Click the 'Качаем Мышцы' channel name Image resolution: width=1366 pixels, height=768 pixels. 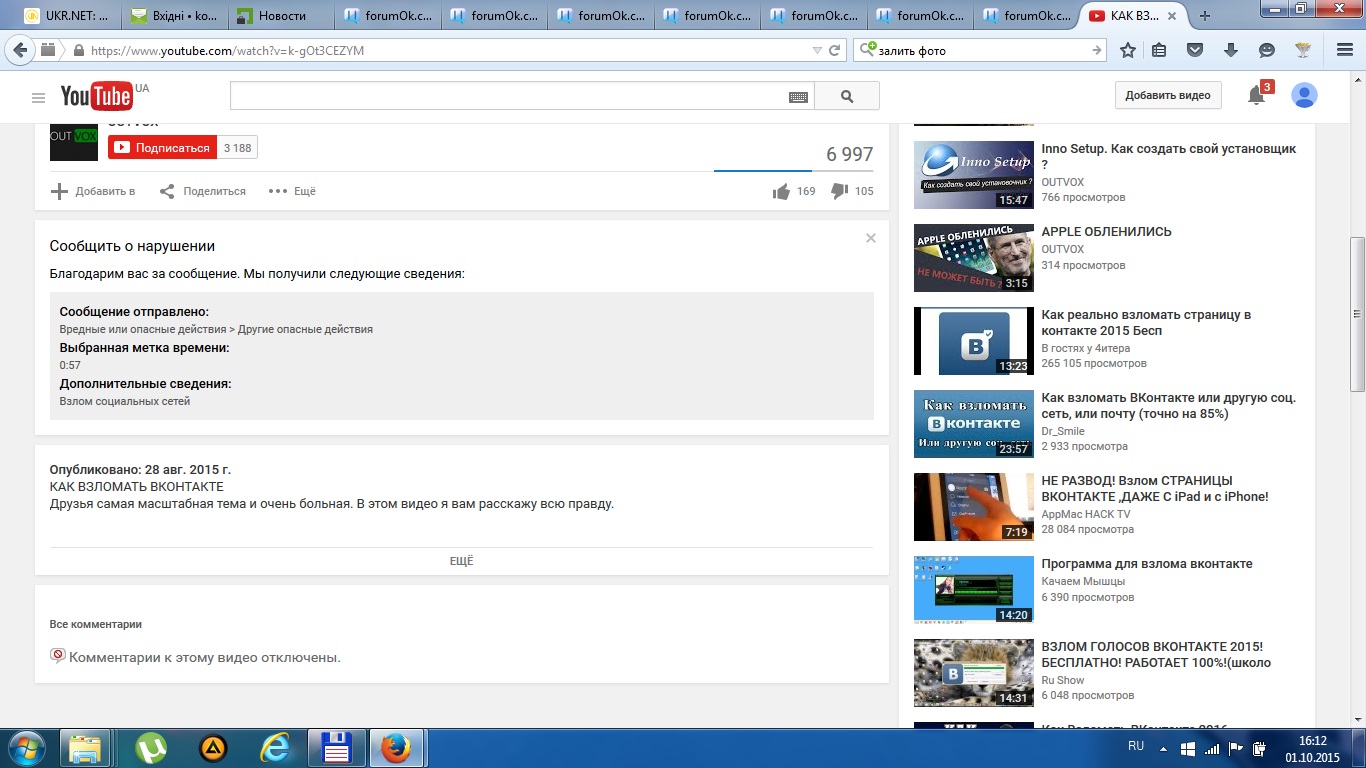(1083, 581)
